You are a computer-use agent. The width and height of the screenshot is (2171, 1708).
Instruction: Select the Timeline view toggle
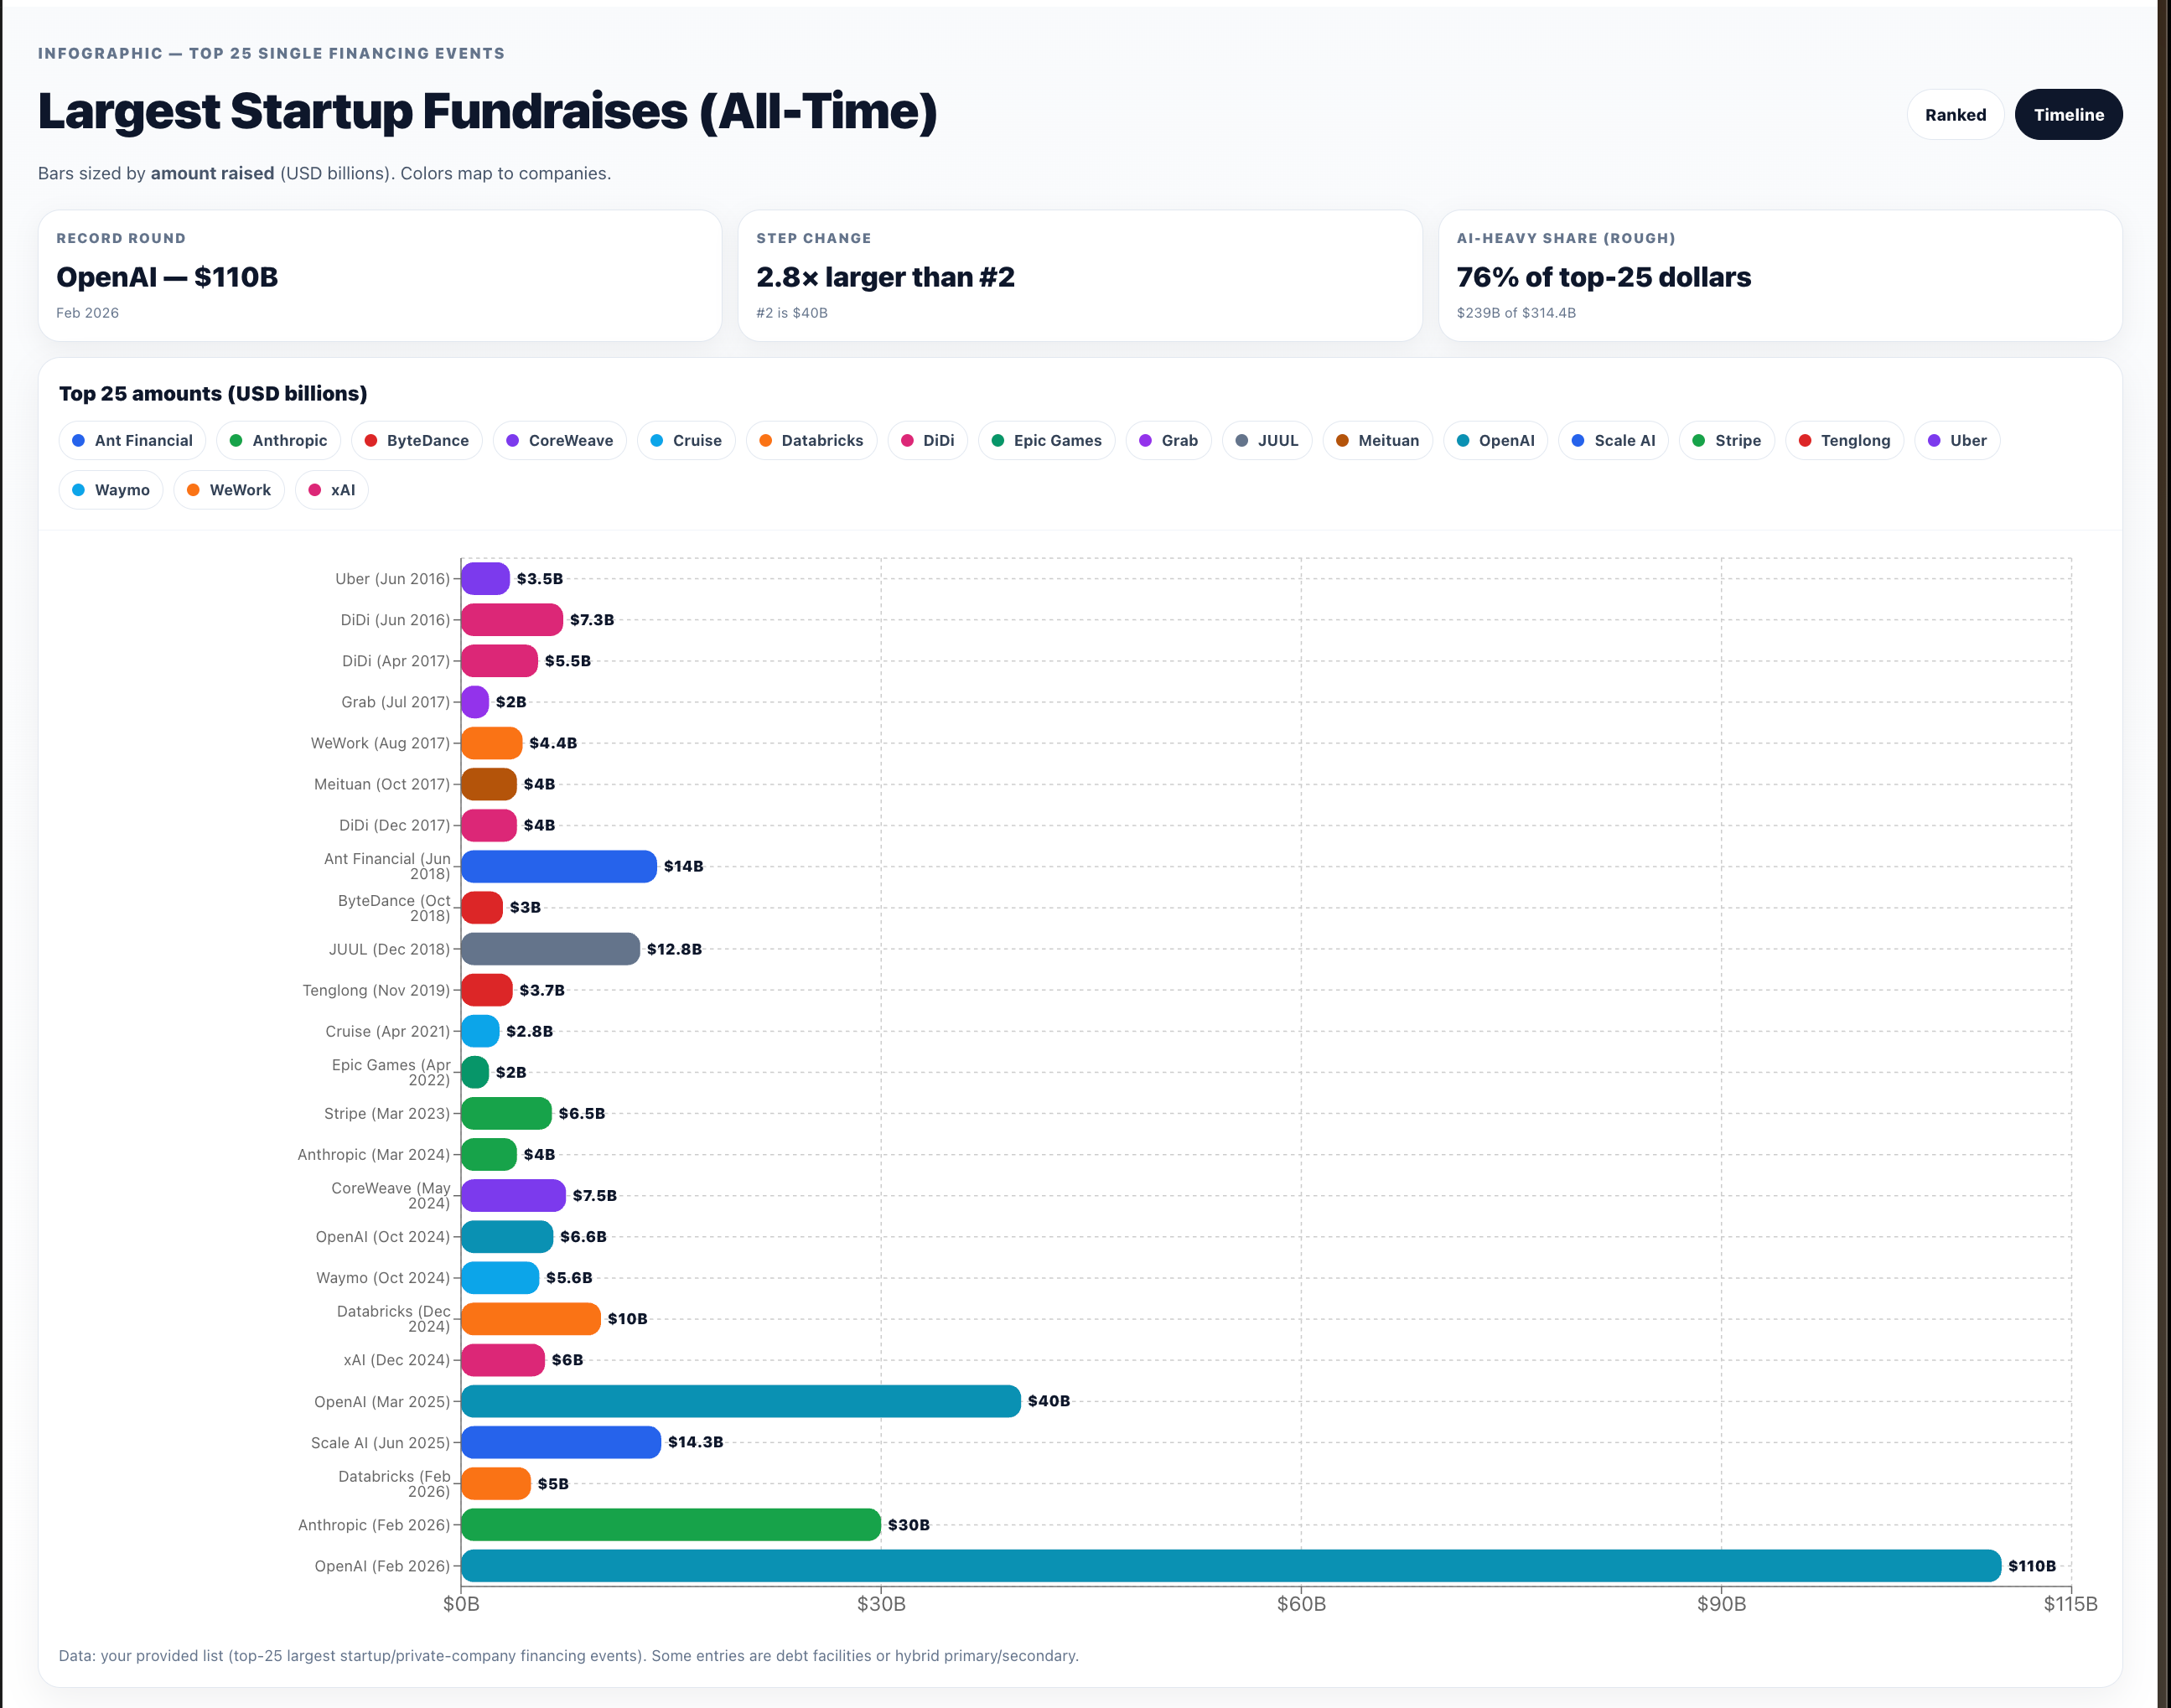point(2067,115)
